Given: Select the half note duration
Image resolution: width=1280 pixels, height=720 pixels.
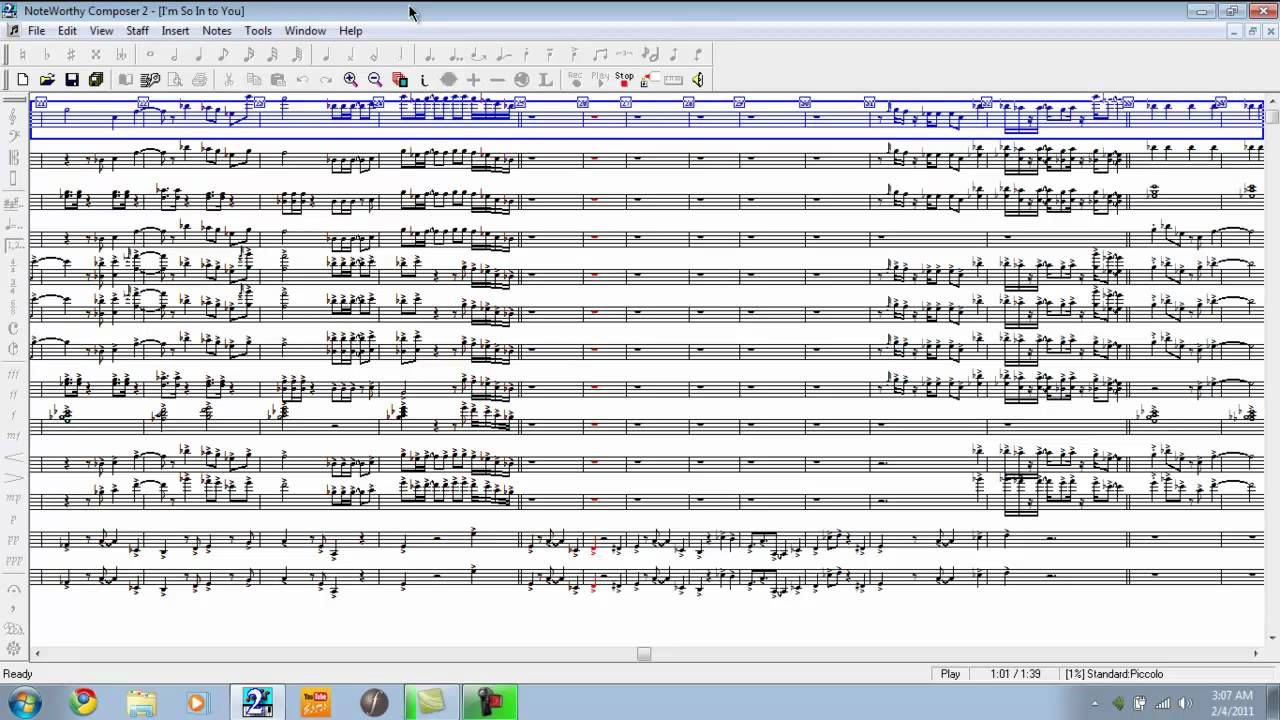Looking at the screenshot, I should [175, 55].
